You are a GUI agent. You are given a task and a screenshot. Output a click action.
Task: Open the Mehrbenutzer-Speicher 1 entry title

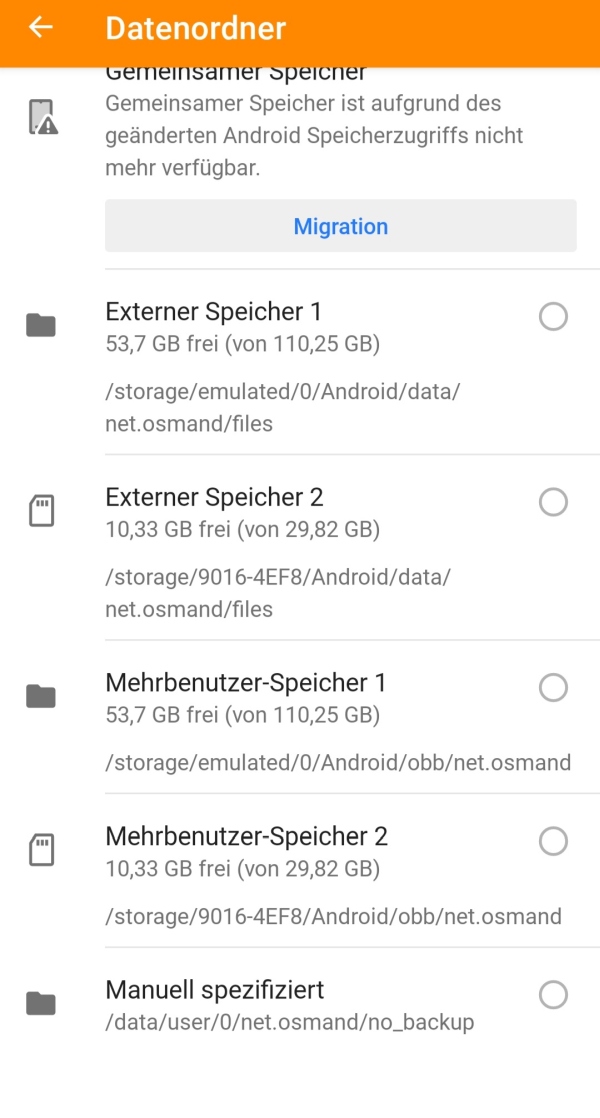pyautogui.click(x=245, y=683)
